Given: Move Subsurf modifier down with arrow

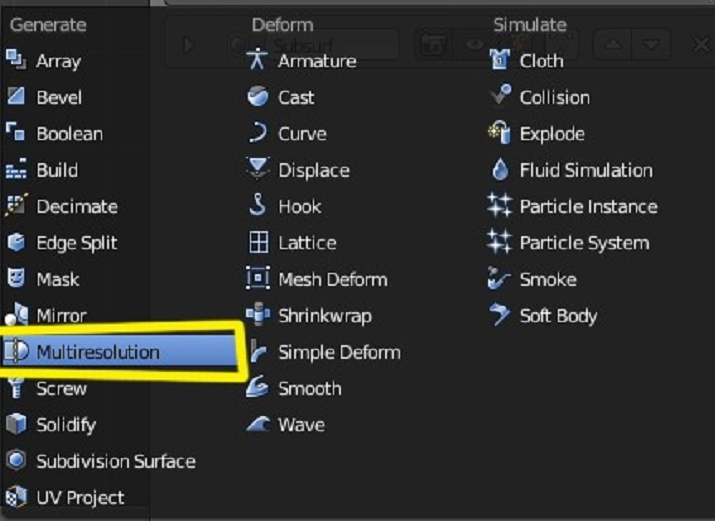Looking at the screenshot, I should (651, 45).
